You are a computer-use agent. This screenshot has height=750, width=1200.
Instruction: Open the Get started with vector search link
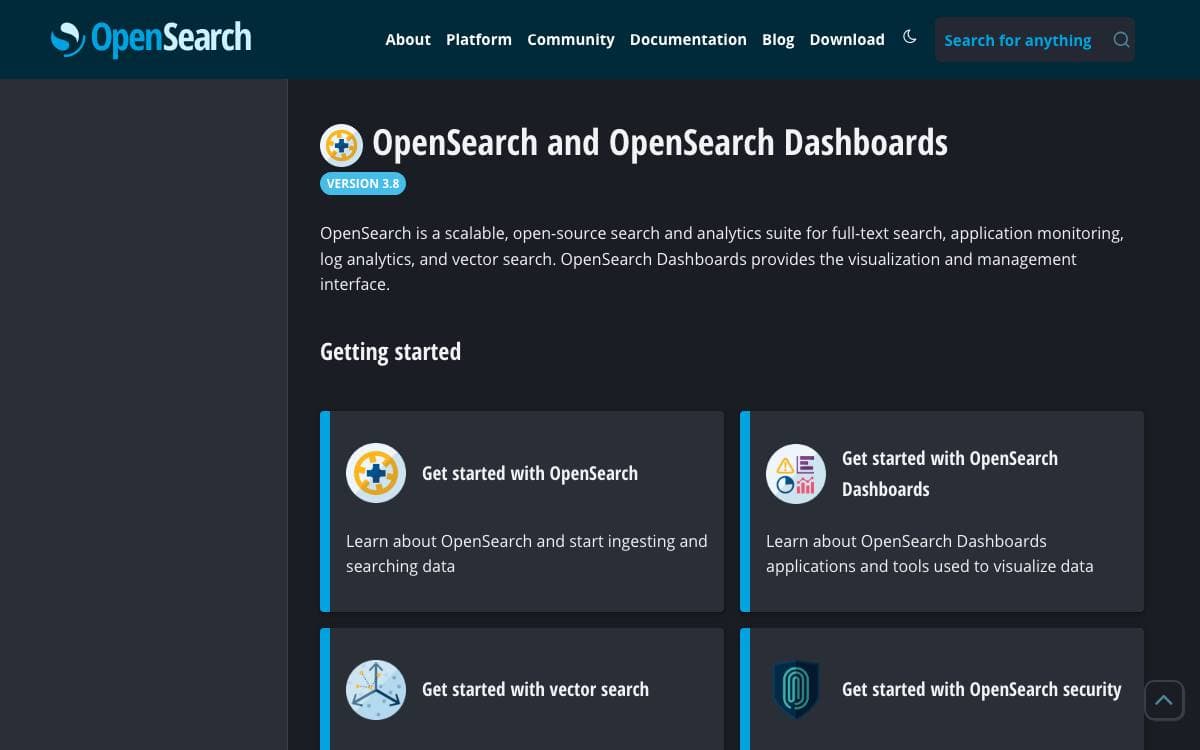click(x=535, y=689)
